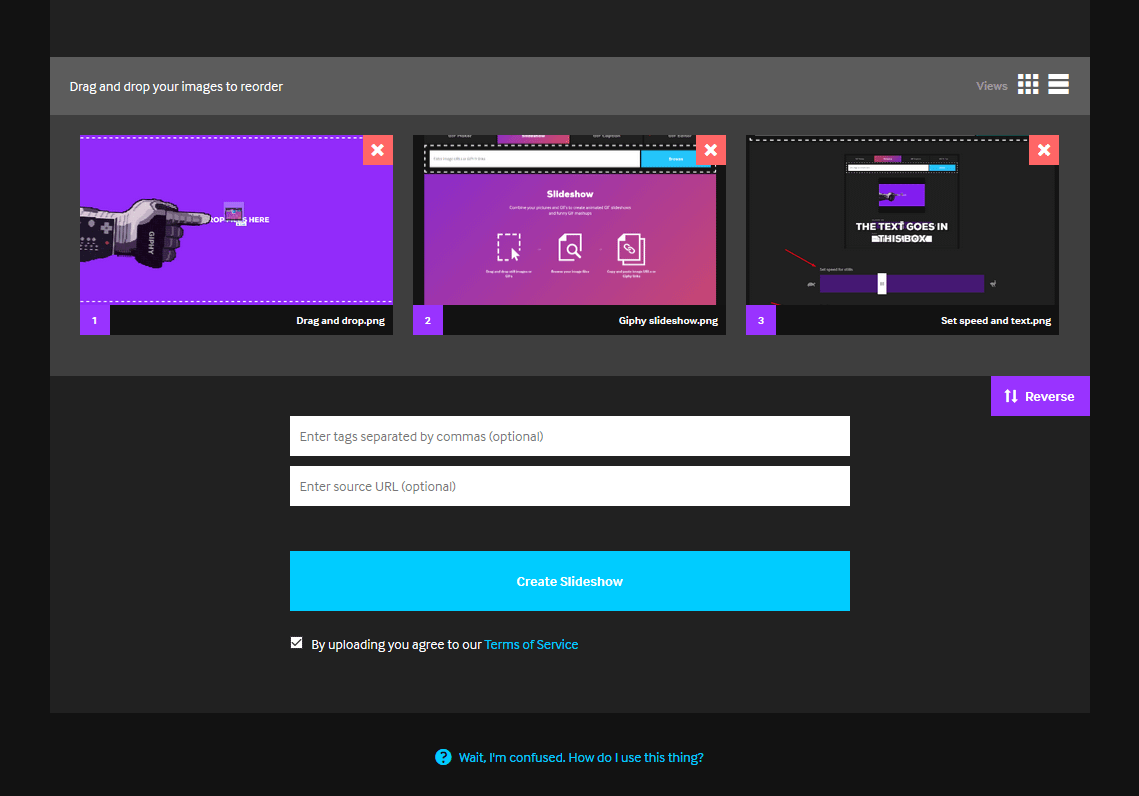Remove Set speed and text.png image

pyautogui.click(x=1044, y=150)
